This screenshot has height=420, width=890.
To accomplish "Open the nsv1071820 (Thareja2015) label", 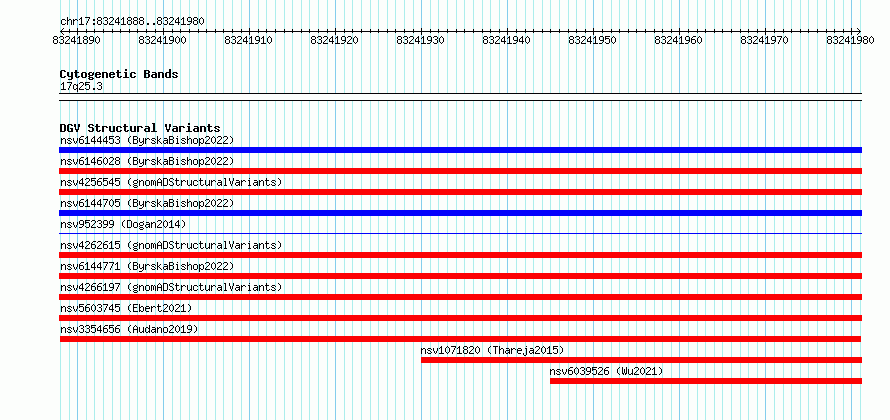I will tap(492, 350).
